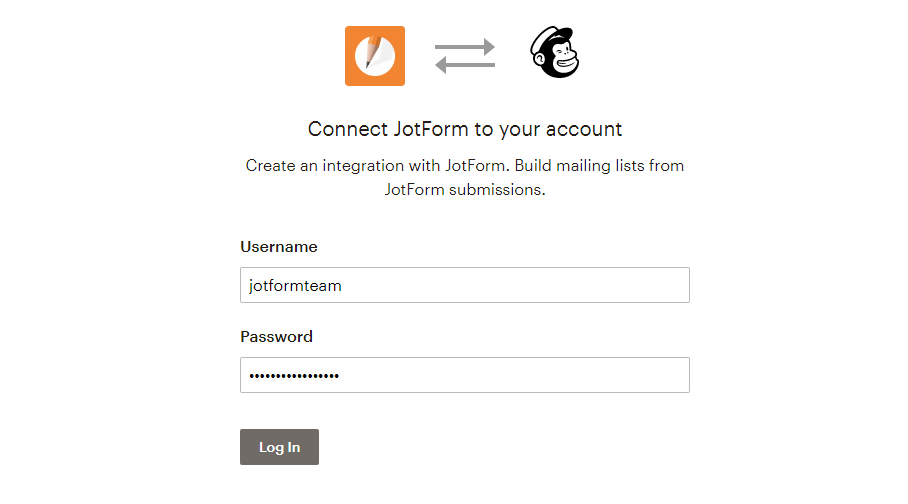Screen dimensions: 908x504
Task: Click the "JotForm submissions." text line
Action: [465, 189]
